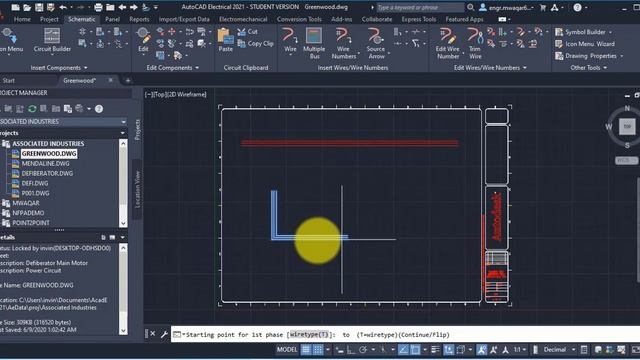This screenshot has height=360, width=640.
Task: Select the Trim Wire tool
Action: click(475, 43)
